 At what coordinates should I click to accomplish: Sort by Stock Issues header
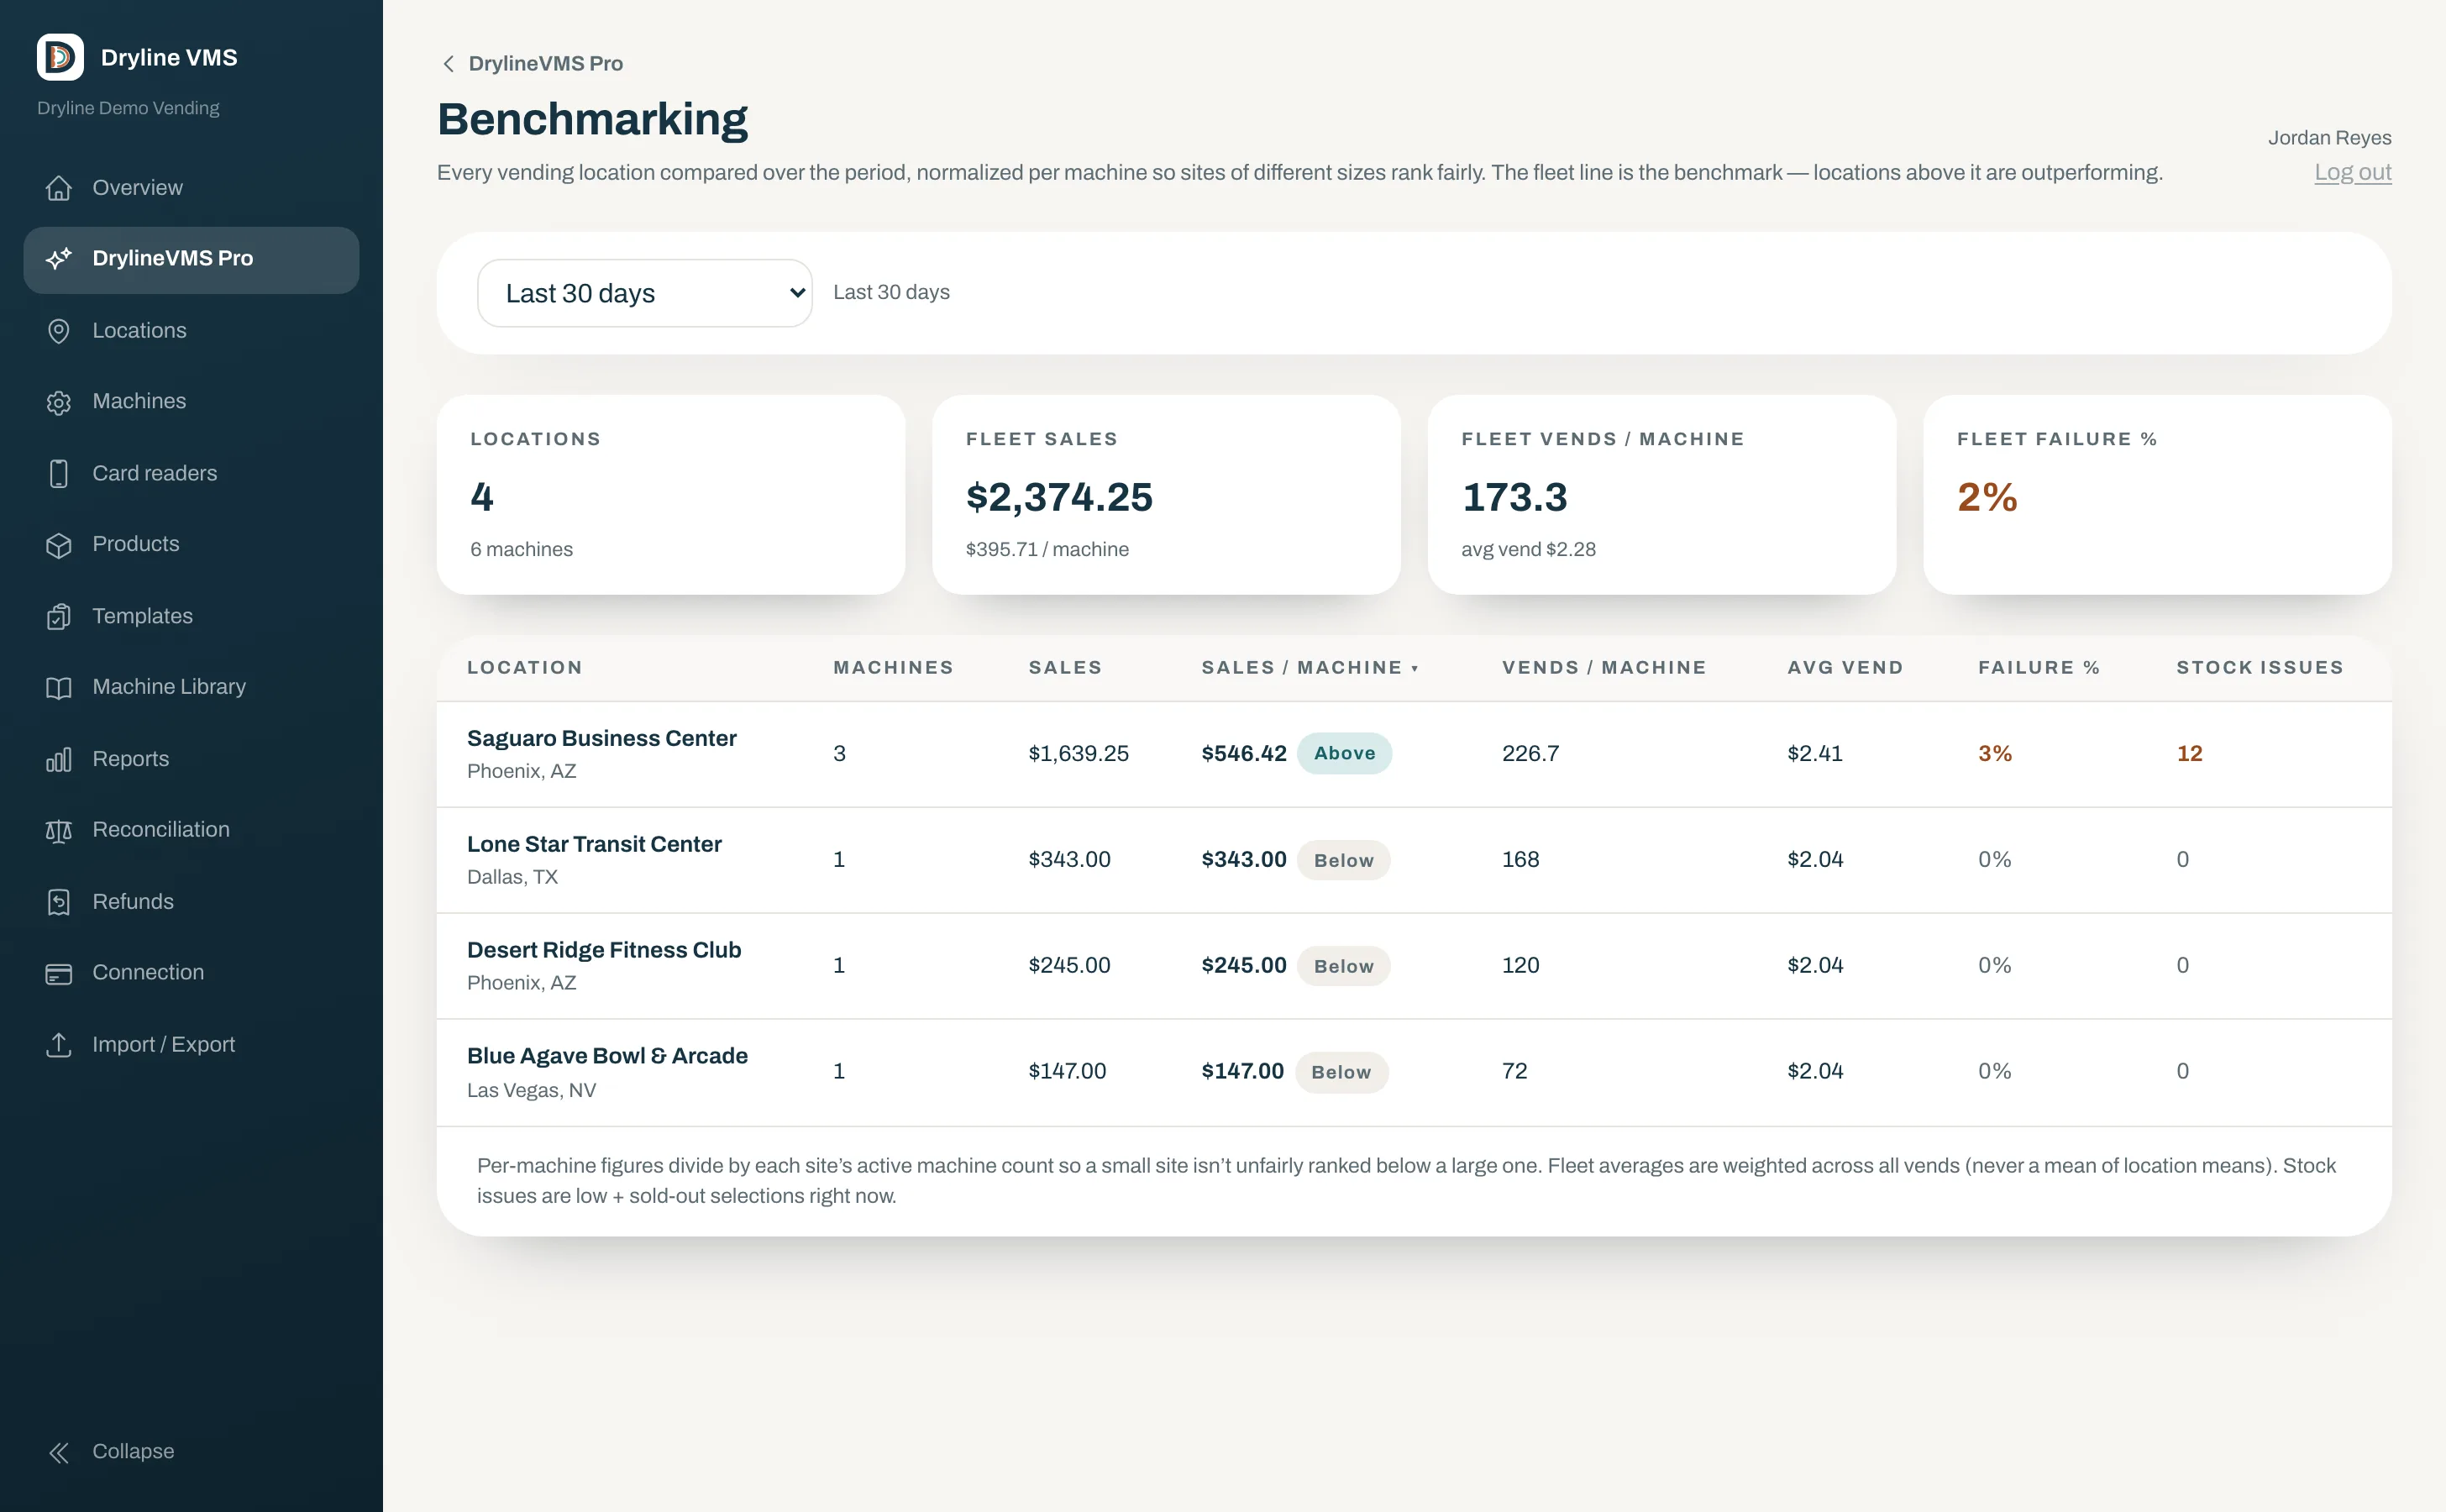coord(2260,668)
